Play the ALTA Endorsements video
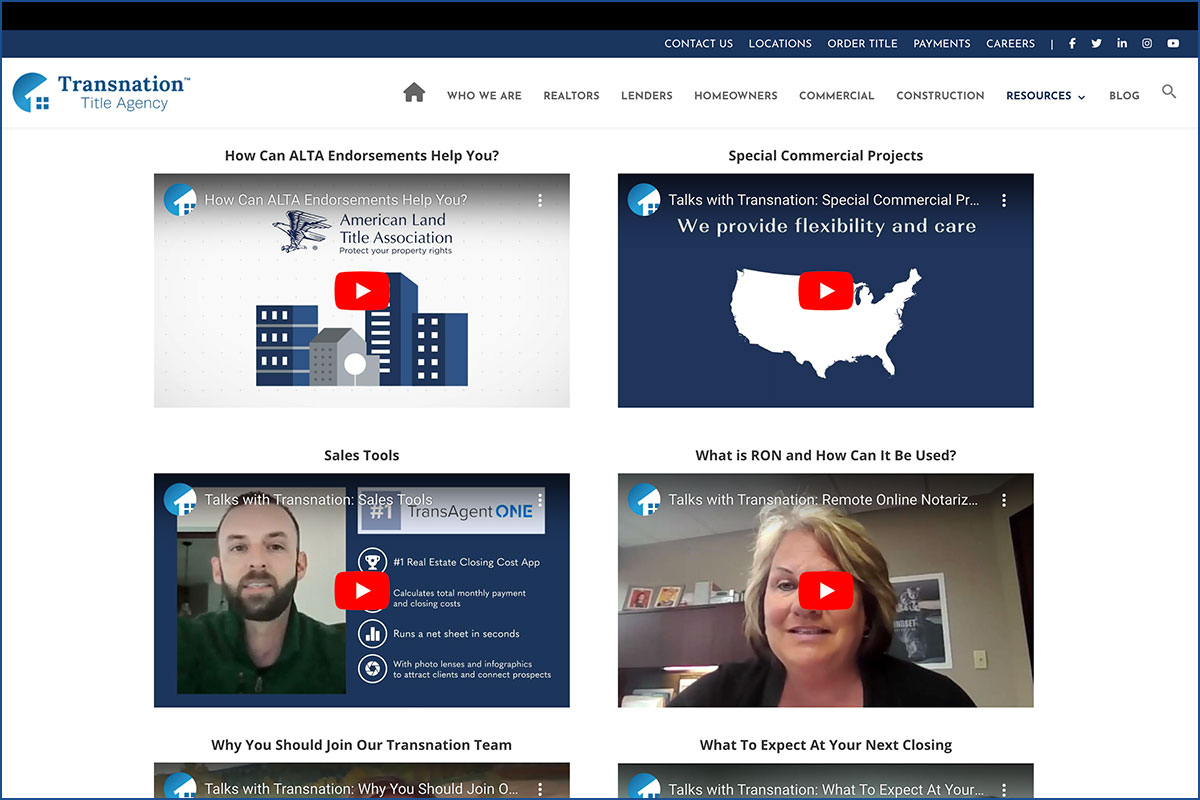The height and width of the screenshot is (800, 1200). point(361,291)
